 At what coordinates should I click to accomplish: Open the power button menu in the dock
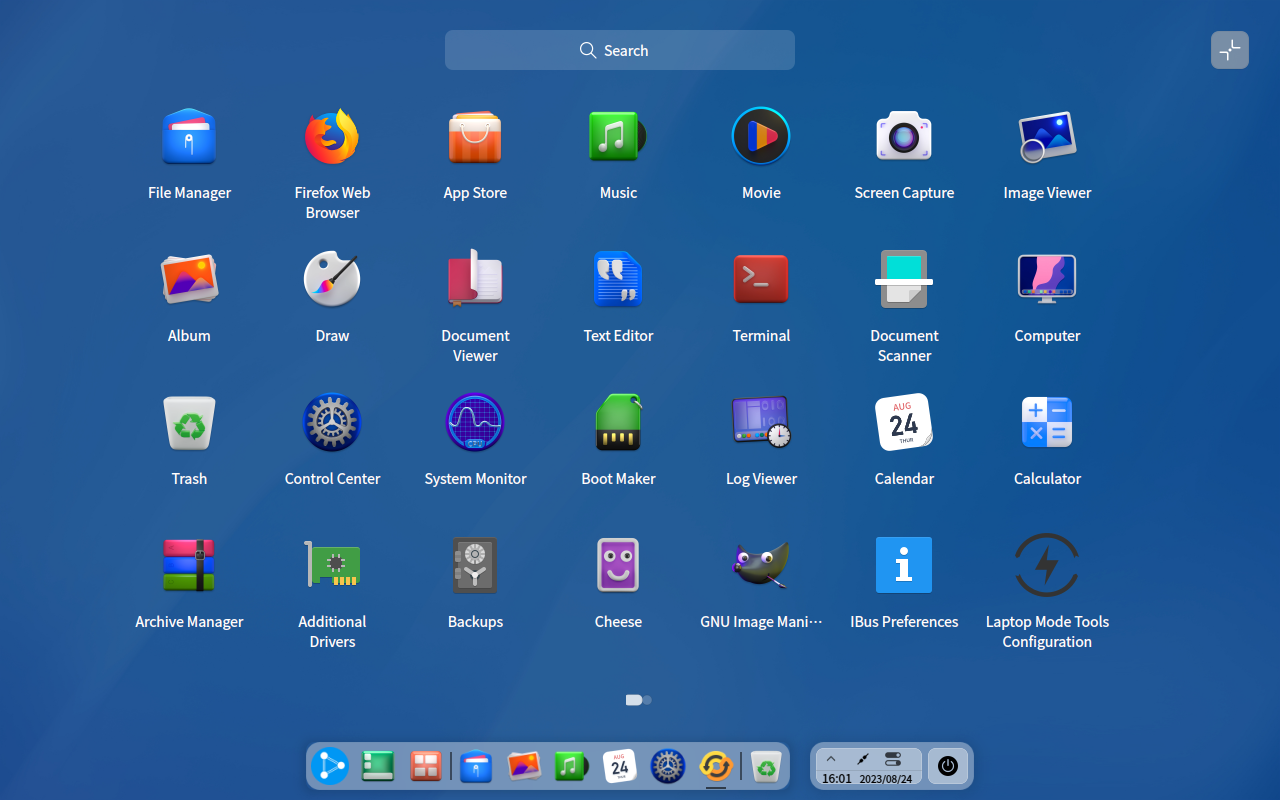tap(948, 766)
